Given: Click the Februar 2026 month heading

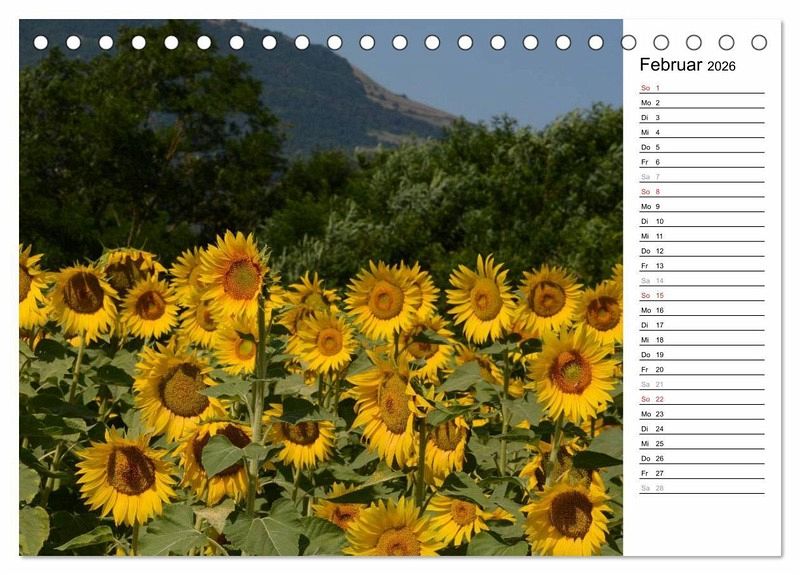Looking at the screenshot, I should (x=687, y=65).
